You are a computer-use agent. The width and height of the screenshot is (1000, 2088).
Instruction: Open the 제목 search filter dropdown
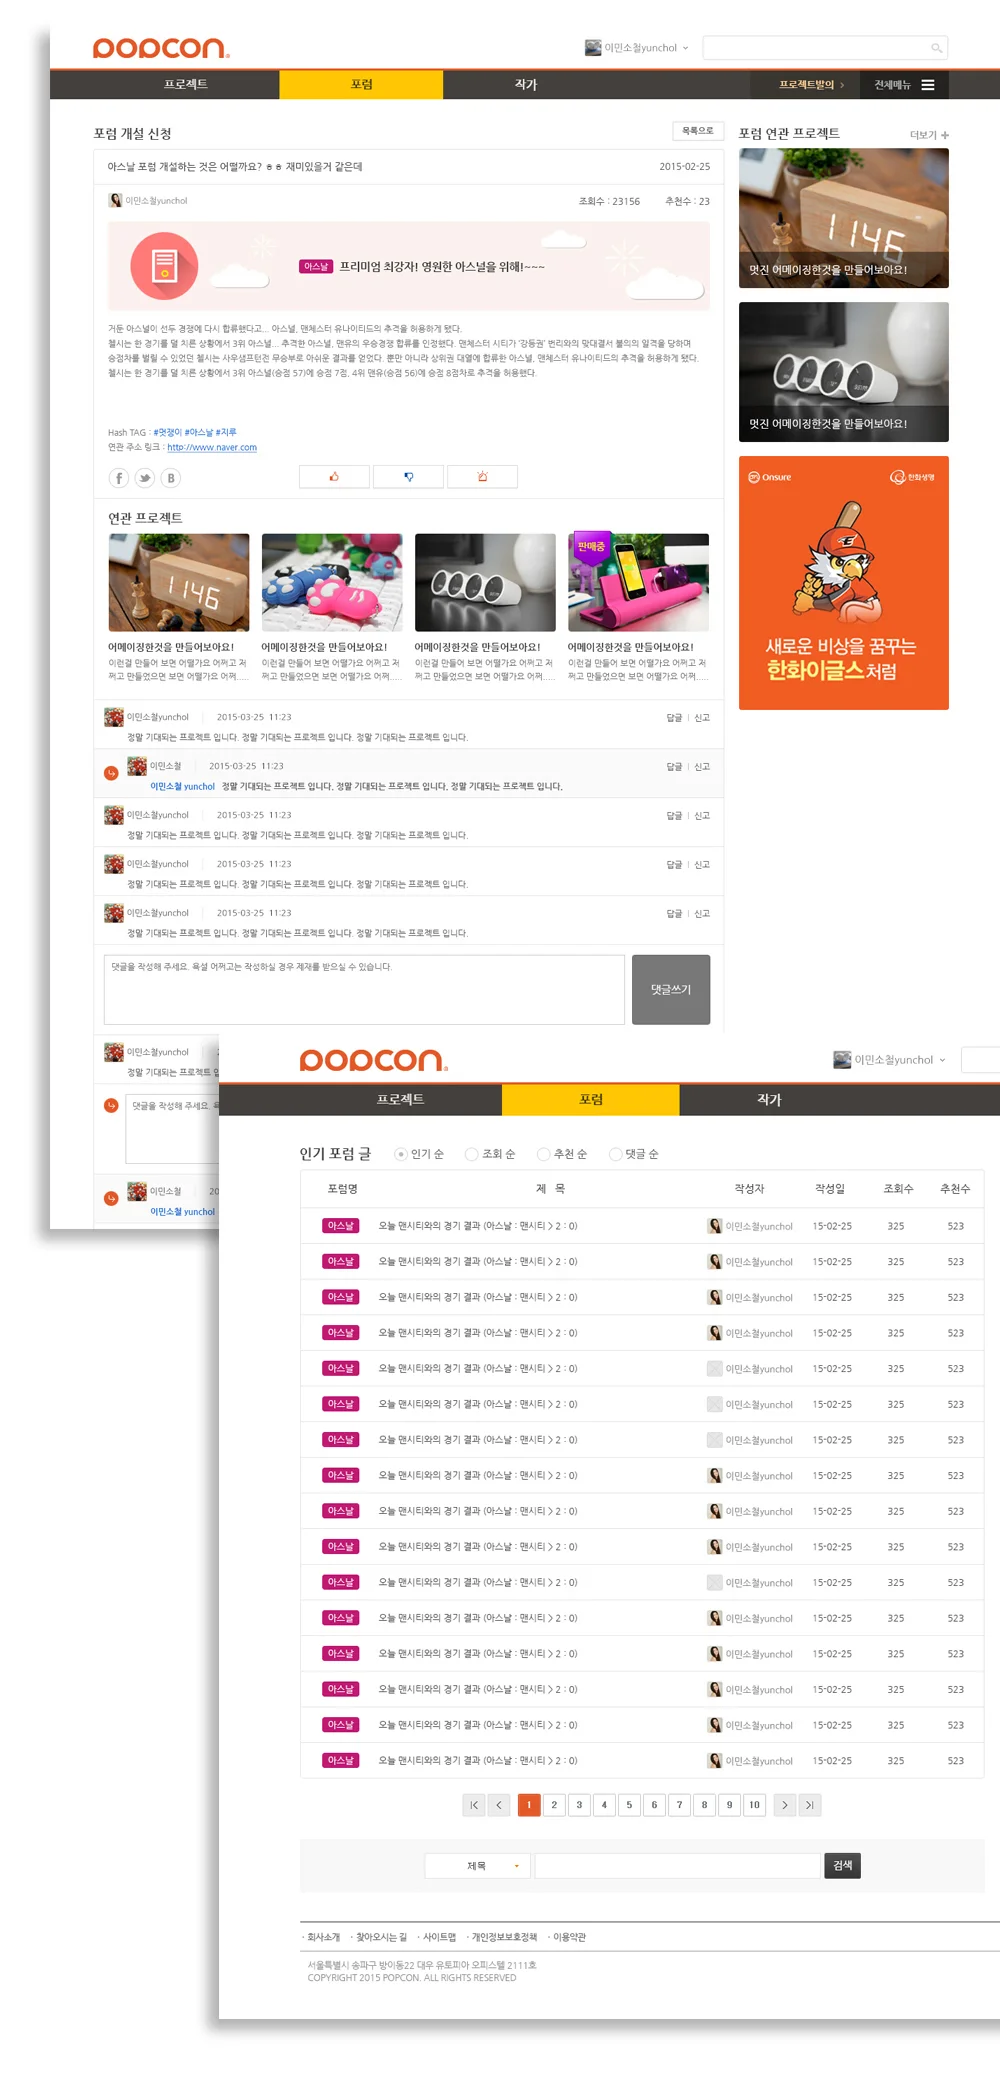coord(478,1866)
